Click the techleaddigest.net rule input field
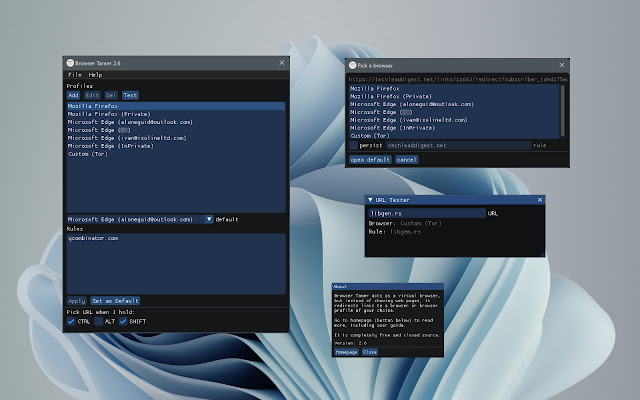 point(458,145)
